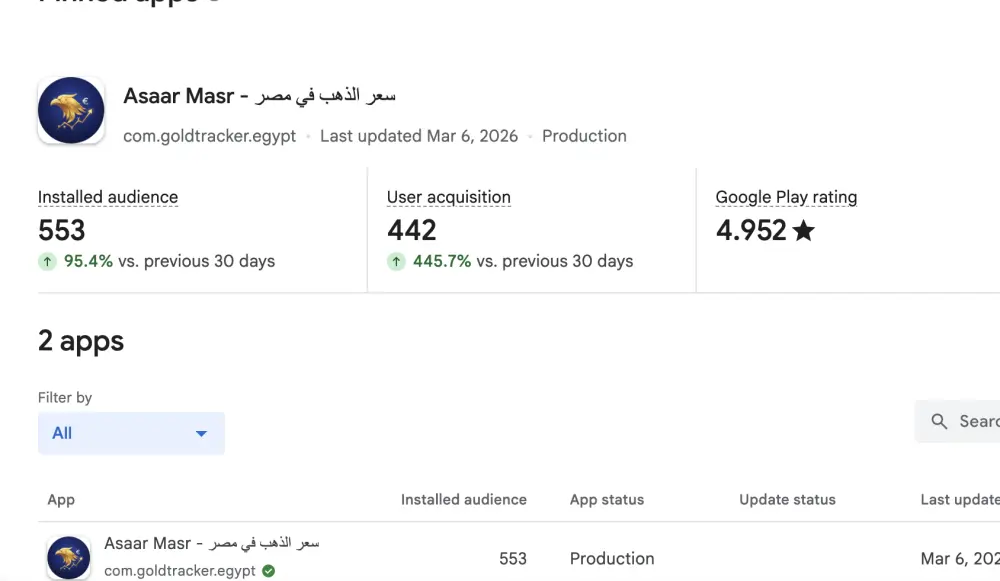Image resolution: width=1000 pixels, height=581 pixels.
Task: Click the star icon next to the rating
Action: point(804,230)
